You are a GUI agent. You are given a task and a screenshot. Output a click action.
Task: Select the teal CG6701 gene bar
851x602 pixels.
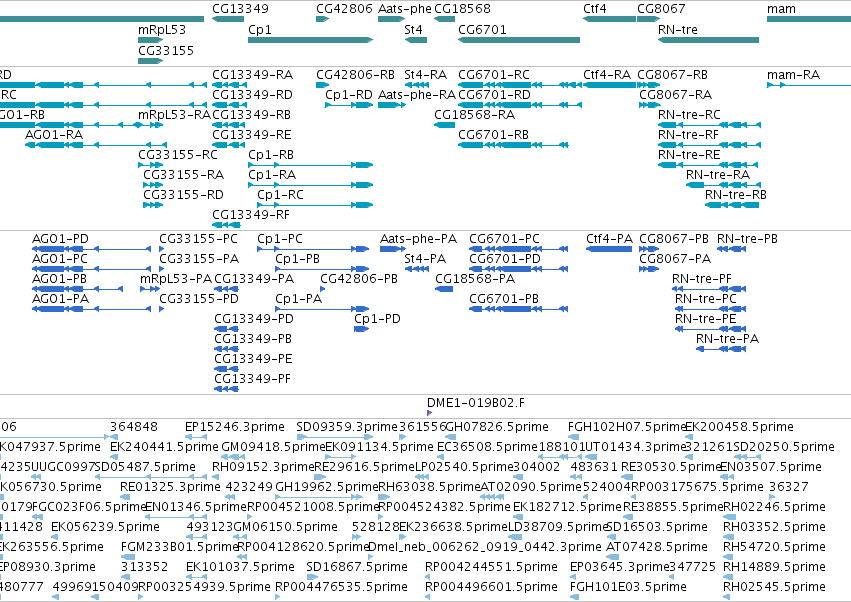[x=519, y=40]
